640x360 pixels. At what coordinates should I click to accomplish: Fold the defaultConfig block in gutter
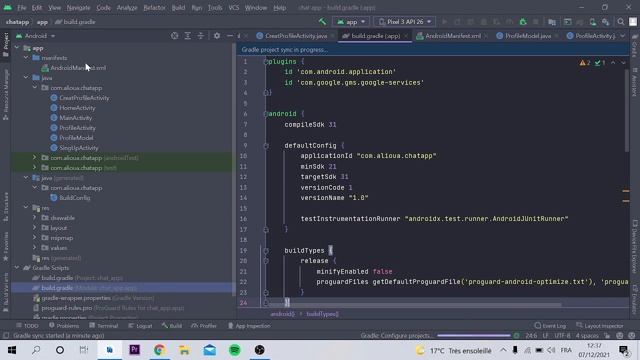[266, 145]
